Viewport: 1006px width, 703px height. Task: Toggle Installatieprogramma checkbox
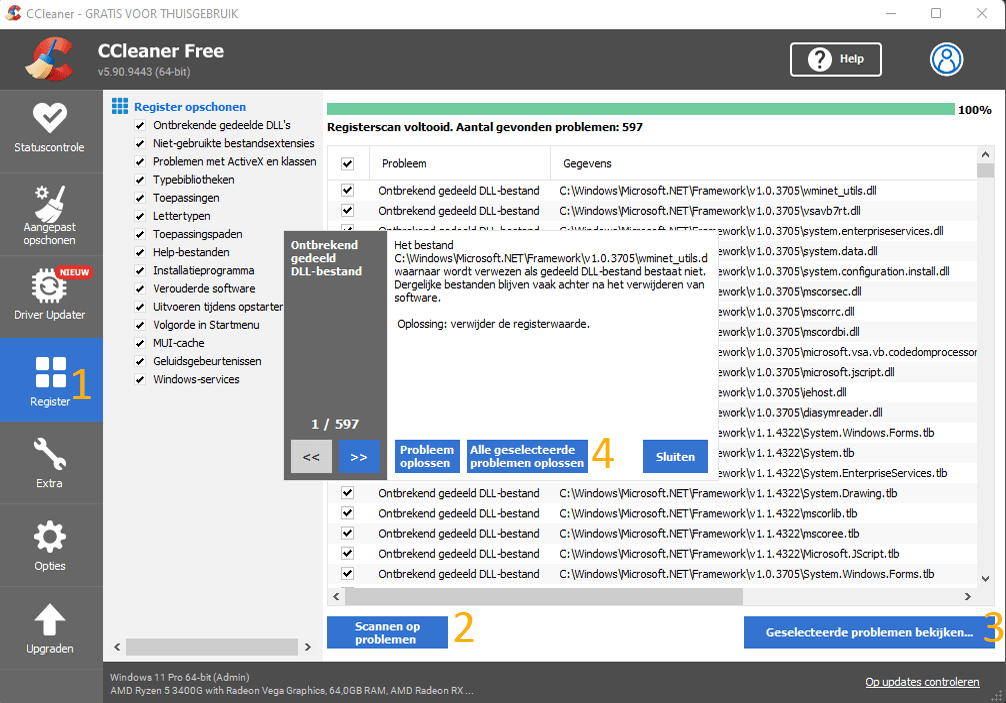(140, 271)
